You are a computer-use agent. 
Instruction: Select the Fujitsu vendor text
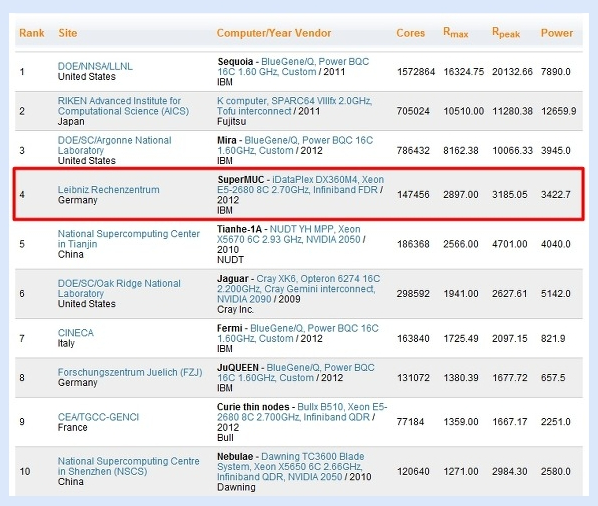(231, 122)
